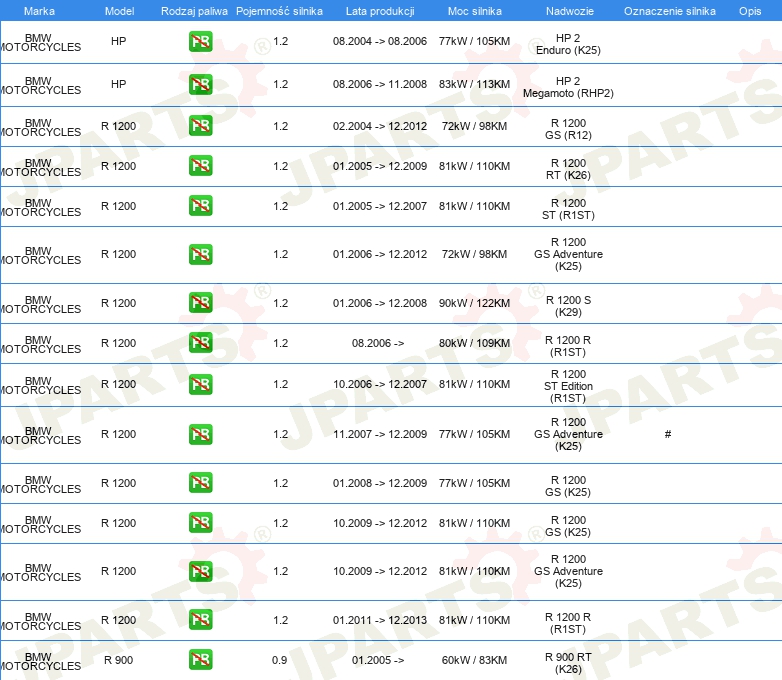Image resolution: width=782 pixels, height=680 pixels.
Task: Click fuel icon in HP 2 Megamoto row
Action: pos(200,84)
